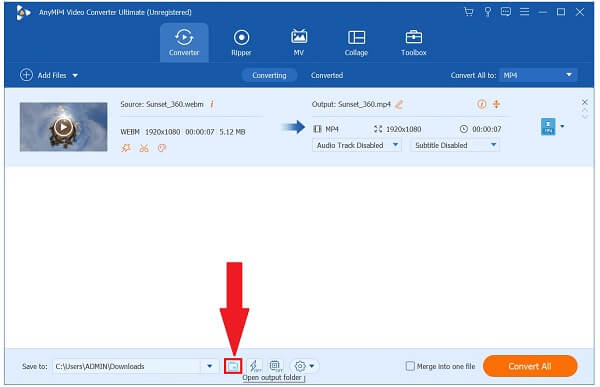Open the shopping cart purchase icon
This screenshot has height=387, width=600.
click(468, 12)
